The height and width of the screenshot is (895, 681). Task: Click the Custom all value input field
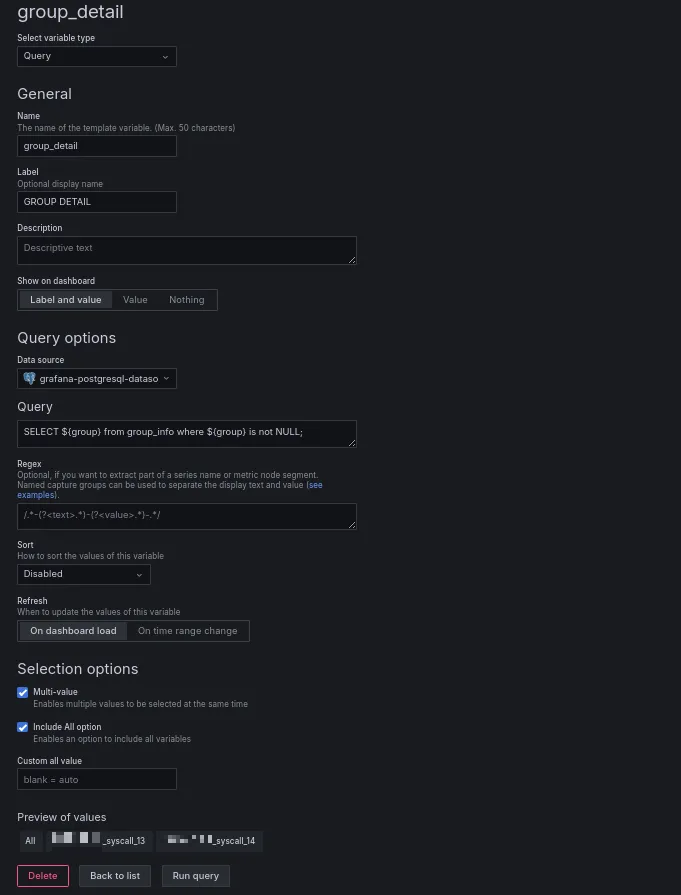[97, 779]
